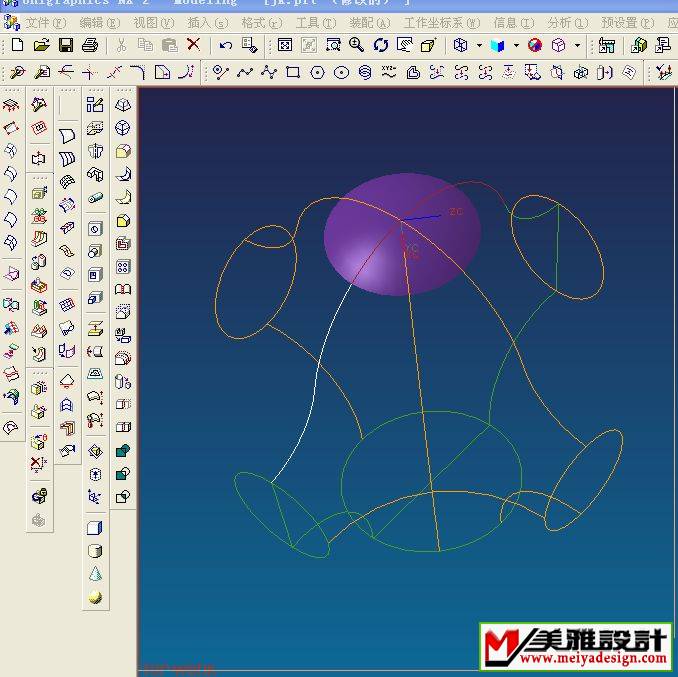Click the Instance array grid icon
This screenshot has height=677, width=678.
tap(123, 266)
